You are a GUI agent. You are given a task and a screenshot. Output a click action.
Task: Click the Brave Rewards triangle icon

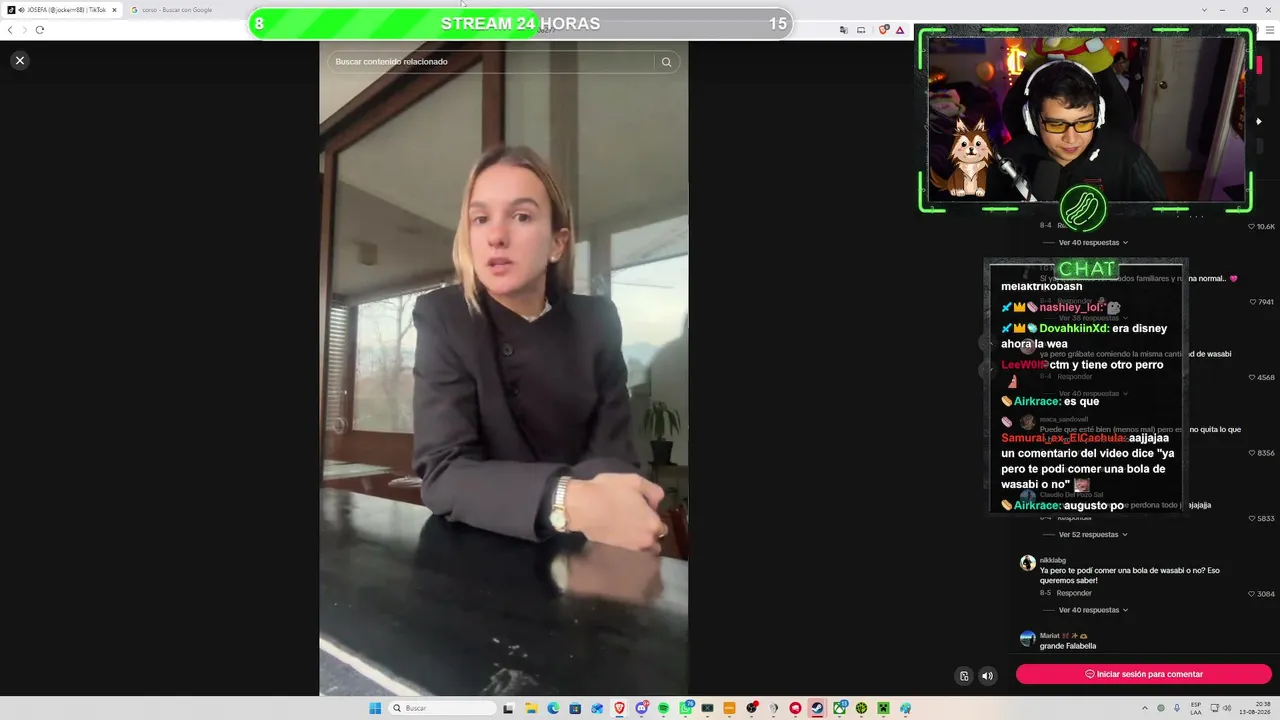[899, 30]
